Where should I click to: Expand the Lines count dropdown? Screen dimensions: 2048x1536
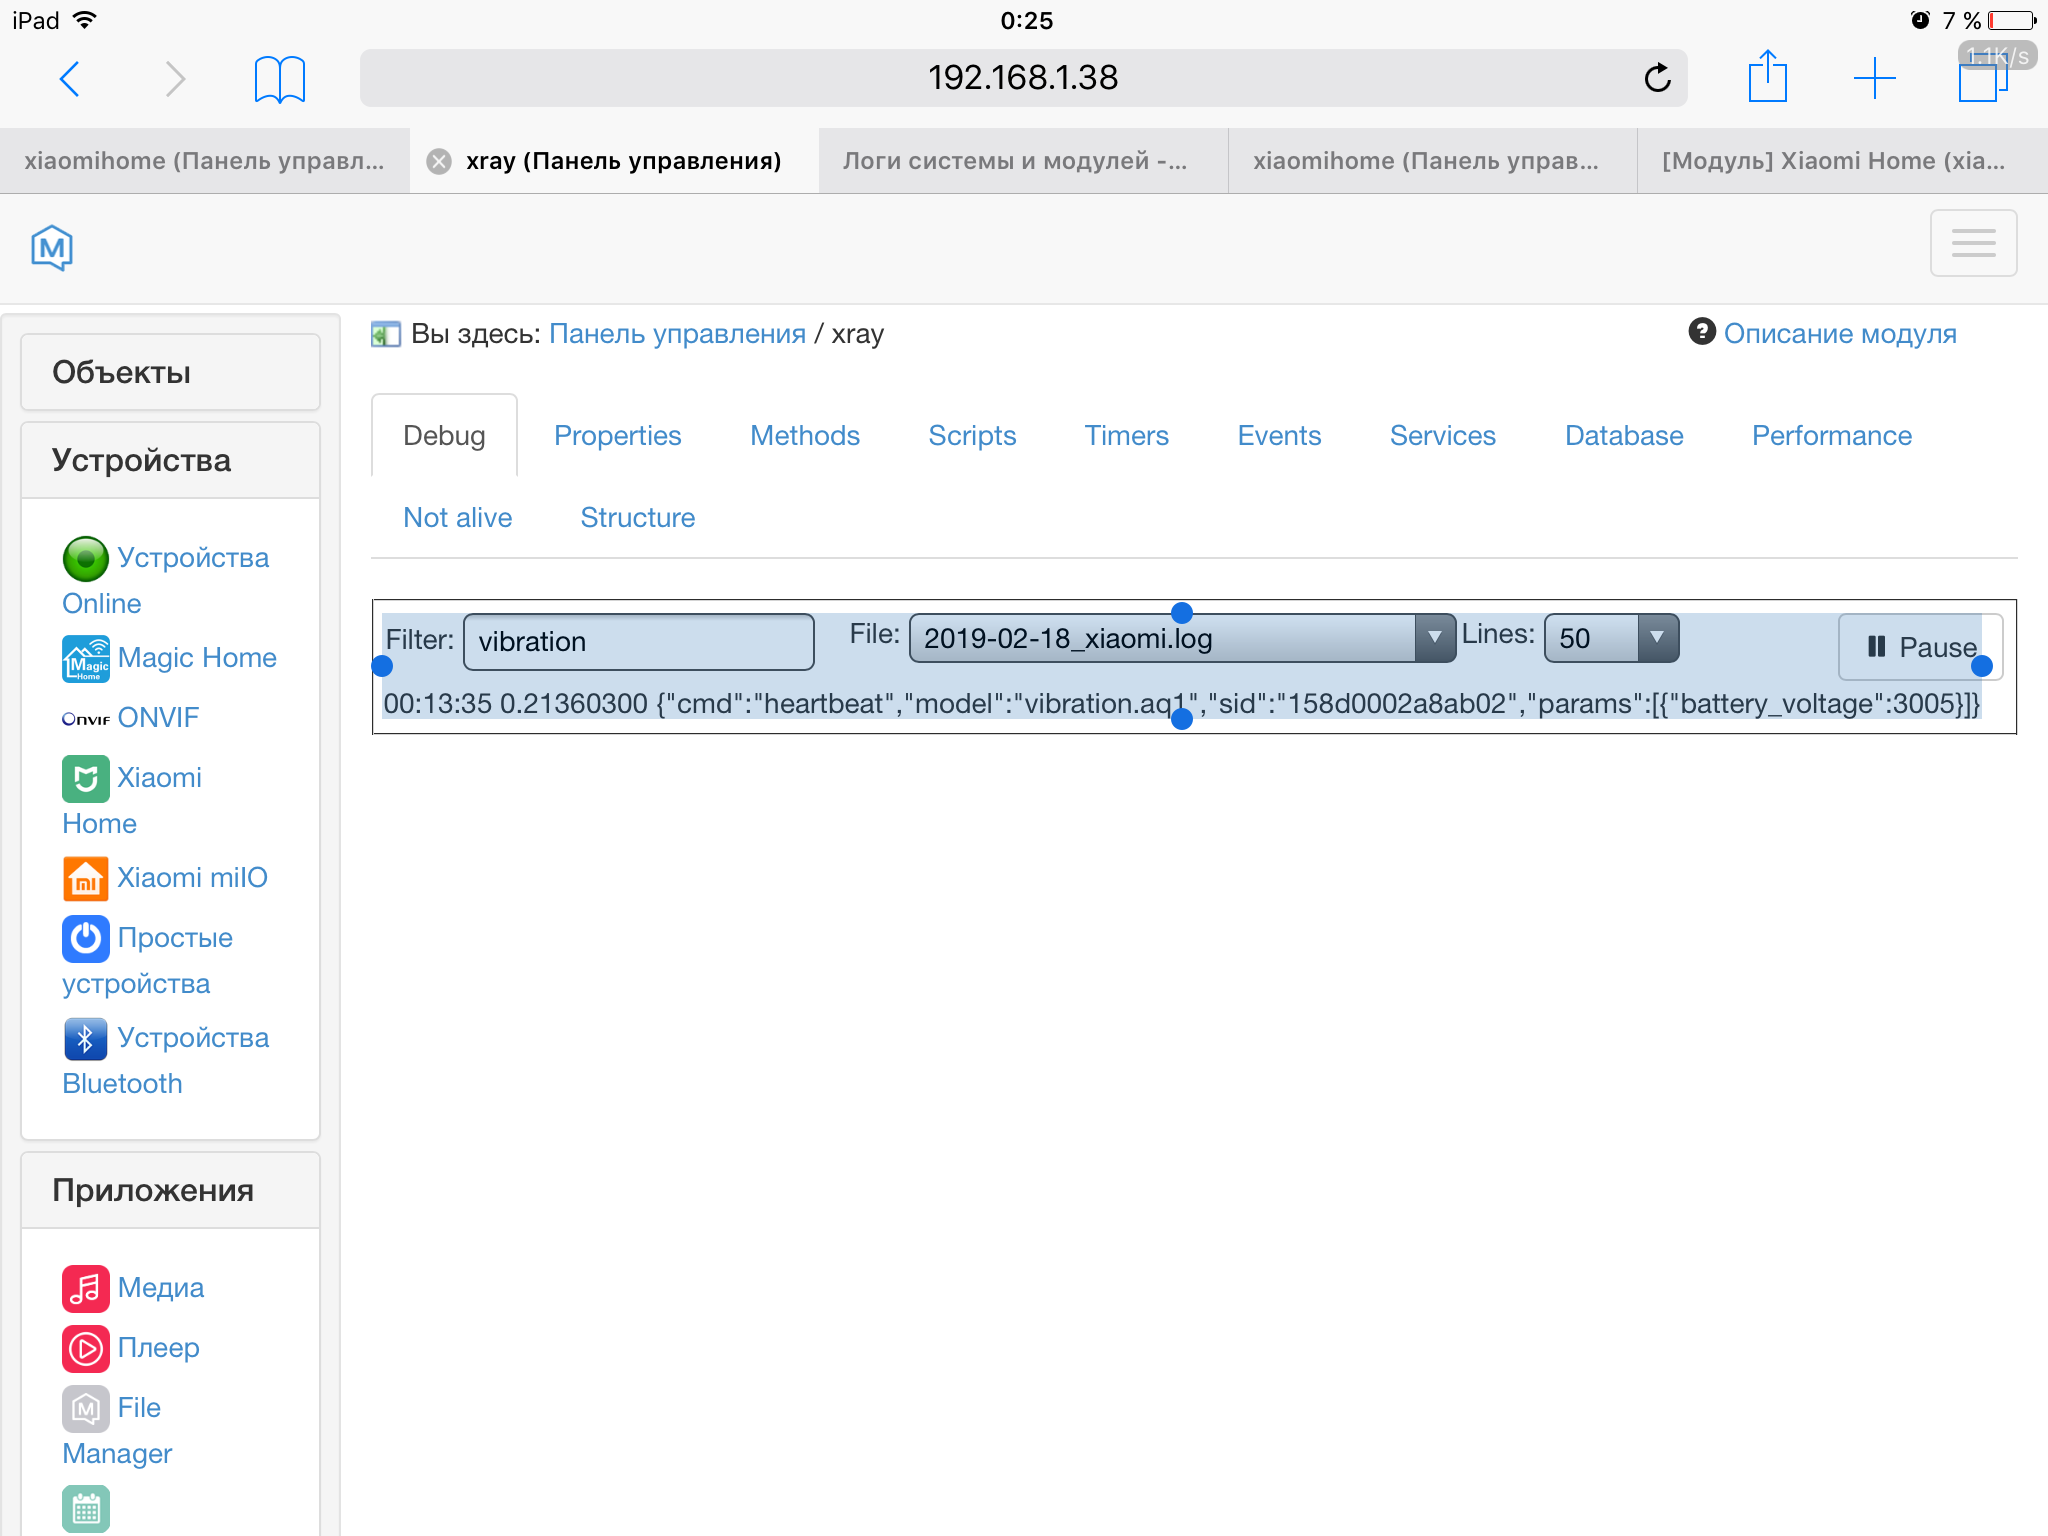tap(1610, 638)
